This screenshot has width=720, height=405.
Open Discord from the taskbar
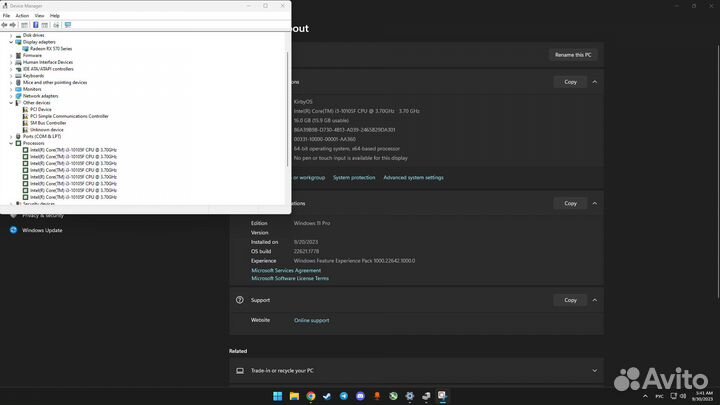360,396
